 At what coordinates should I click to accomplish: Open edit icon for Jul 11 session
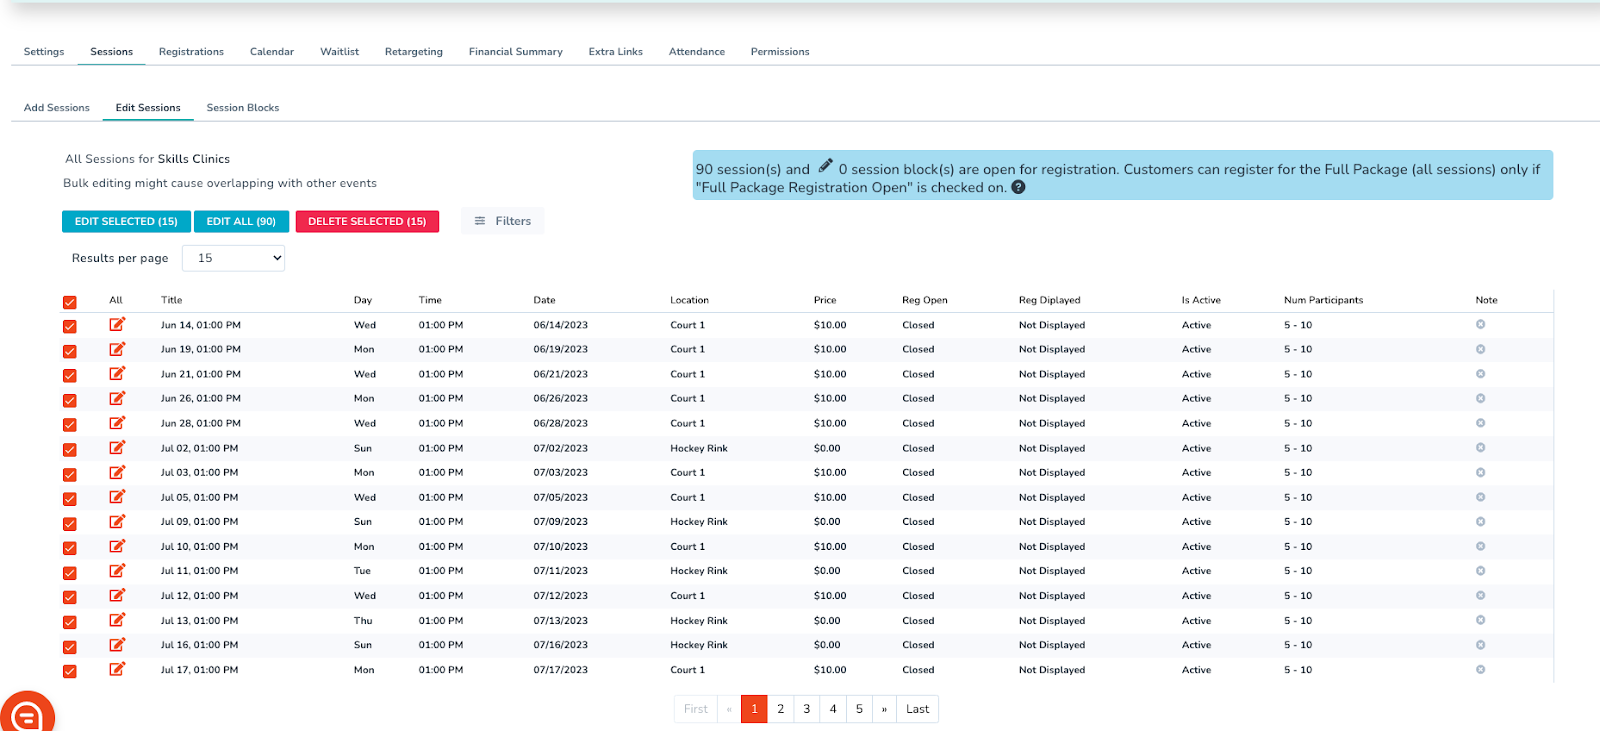pyautogui.click(x=117, y=570)
